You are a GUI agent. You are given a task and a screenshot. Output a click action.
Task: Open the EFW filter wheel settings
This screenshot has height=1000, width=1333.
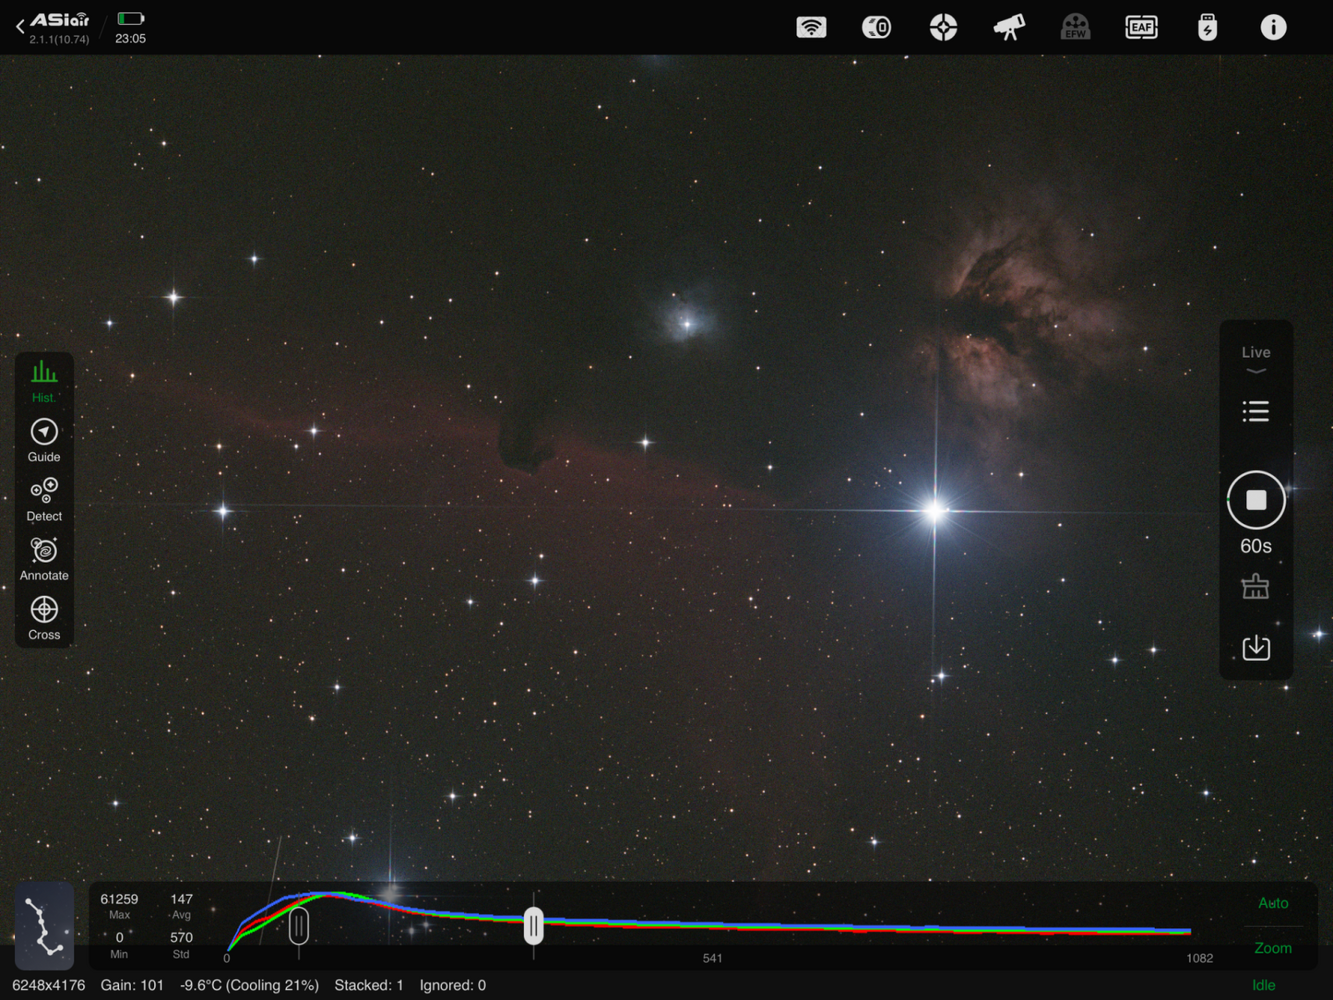1075,27
